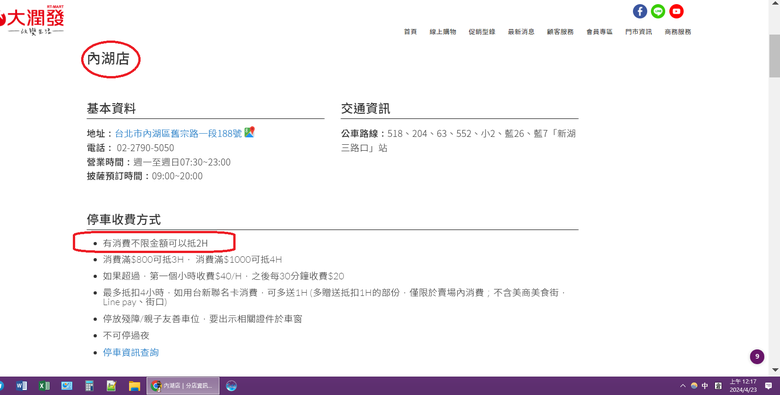Click the phone number 02-2790-5050
Viewport: 780px width, 395px height.
tap(145, 148)
